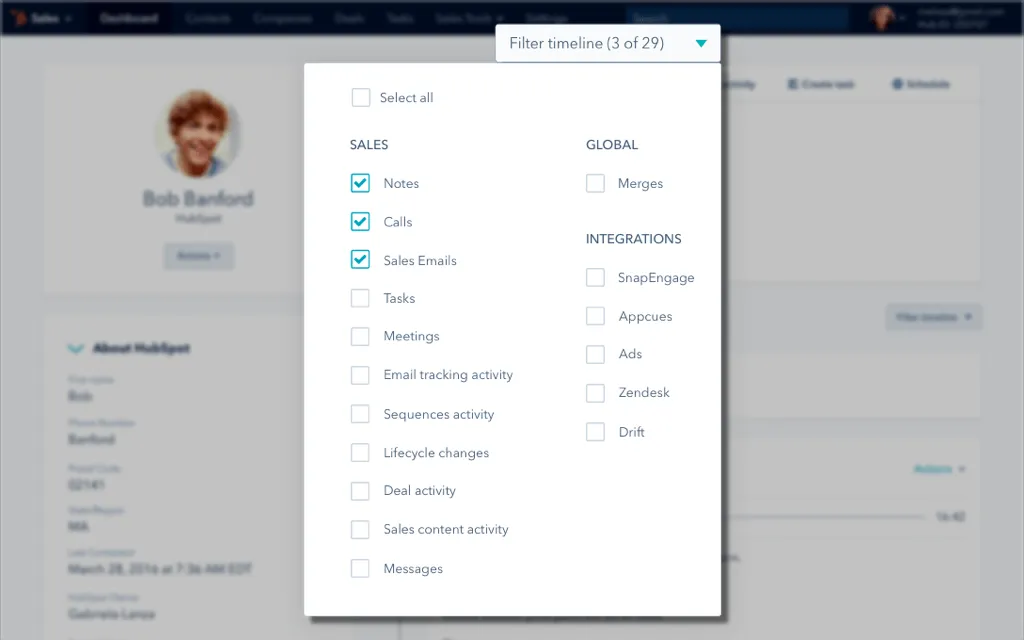Screen dimensions: 1024x640
Task: Open the Sales menu in top navigation
Action: [50, 18]
